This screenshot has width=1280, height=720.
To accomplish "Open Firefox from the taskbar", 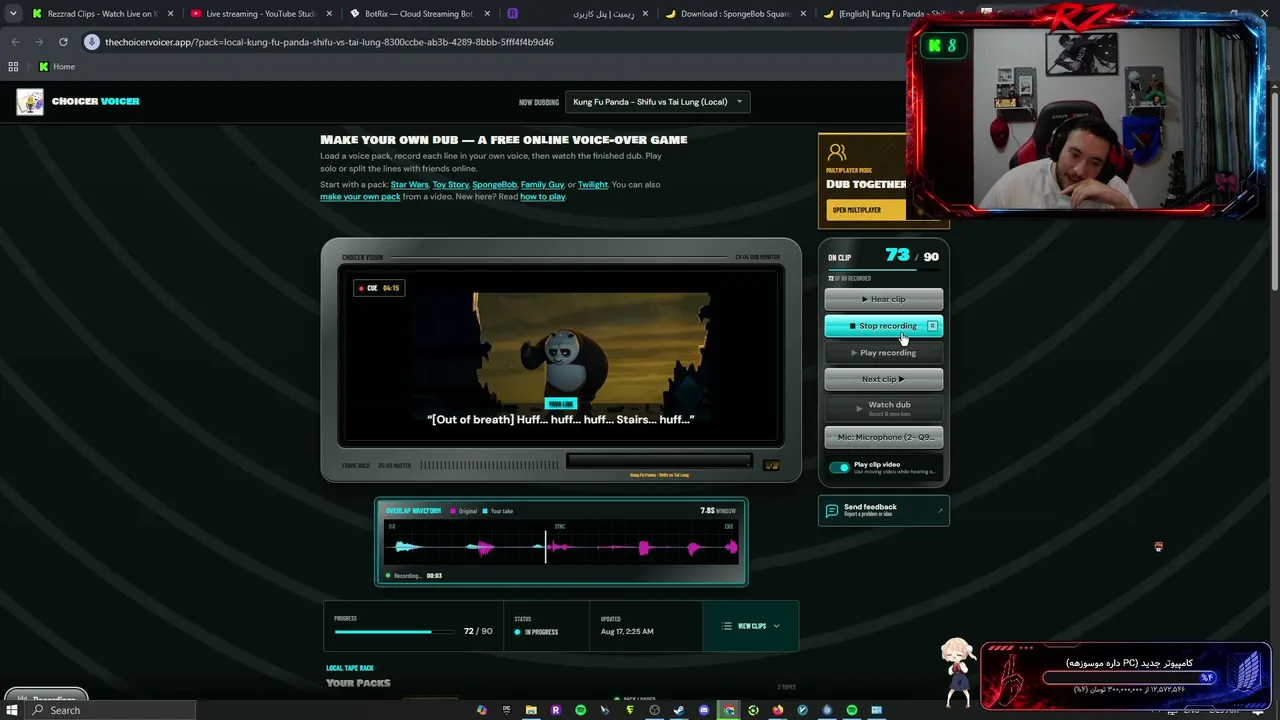I will click(778, 710).
